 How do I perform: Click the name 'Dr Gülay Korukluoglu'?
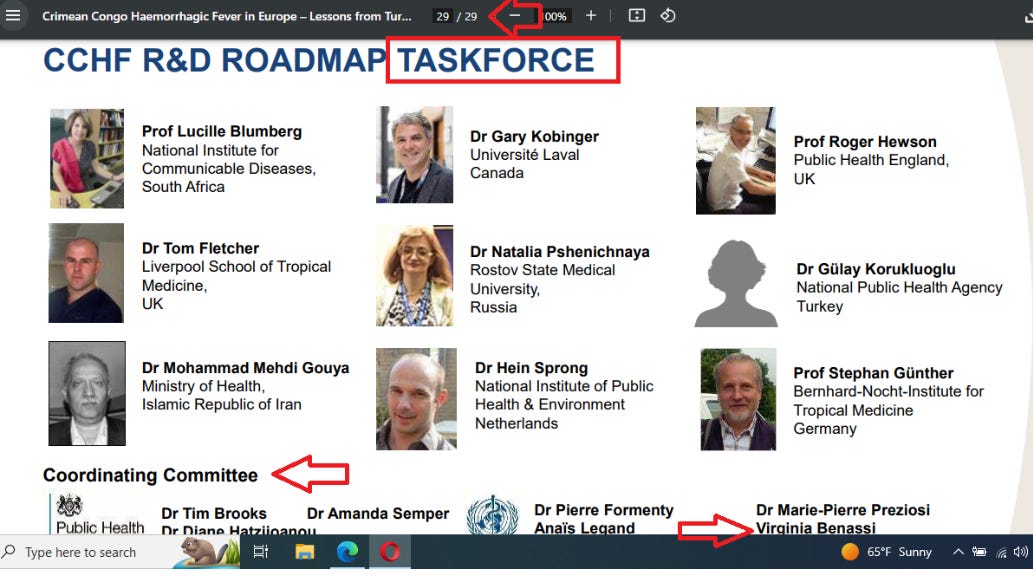point(876,269)
